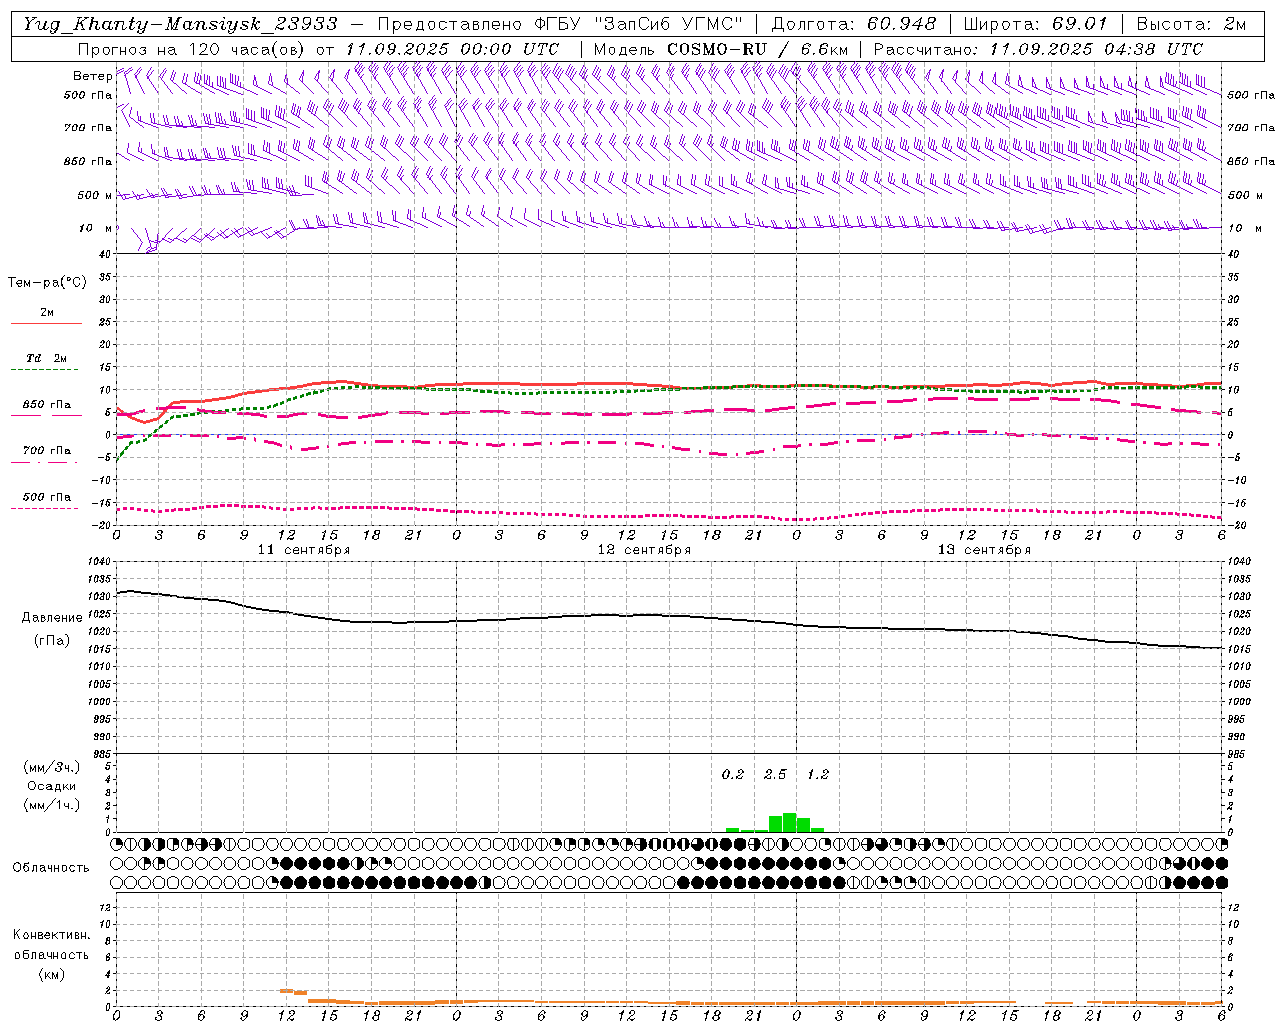Click the Тем-ра(°C) axis title
This screenshot has height=1024, width=1280.
point(47,283)
